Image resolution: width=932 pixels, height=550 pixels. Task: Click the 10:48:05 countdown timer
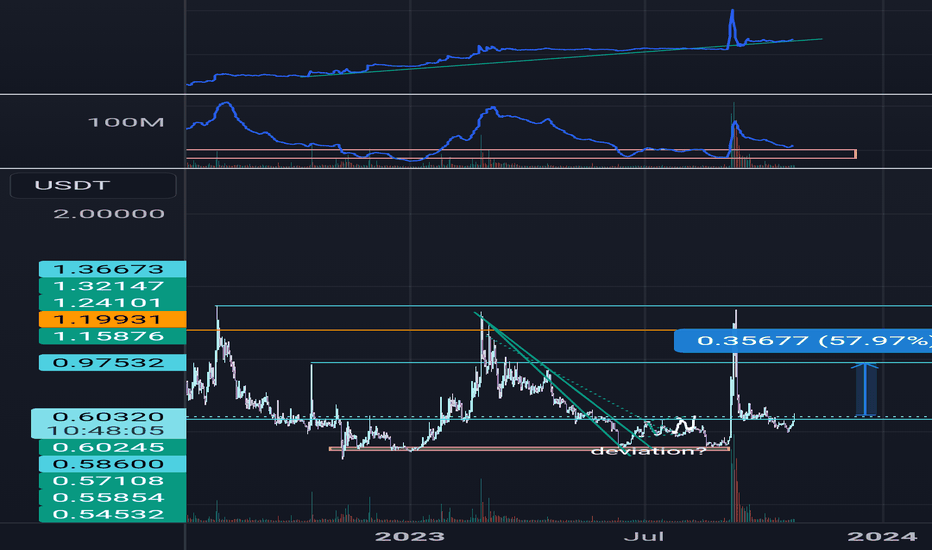[x=108, y=430]
